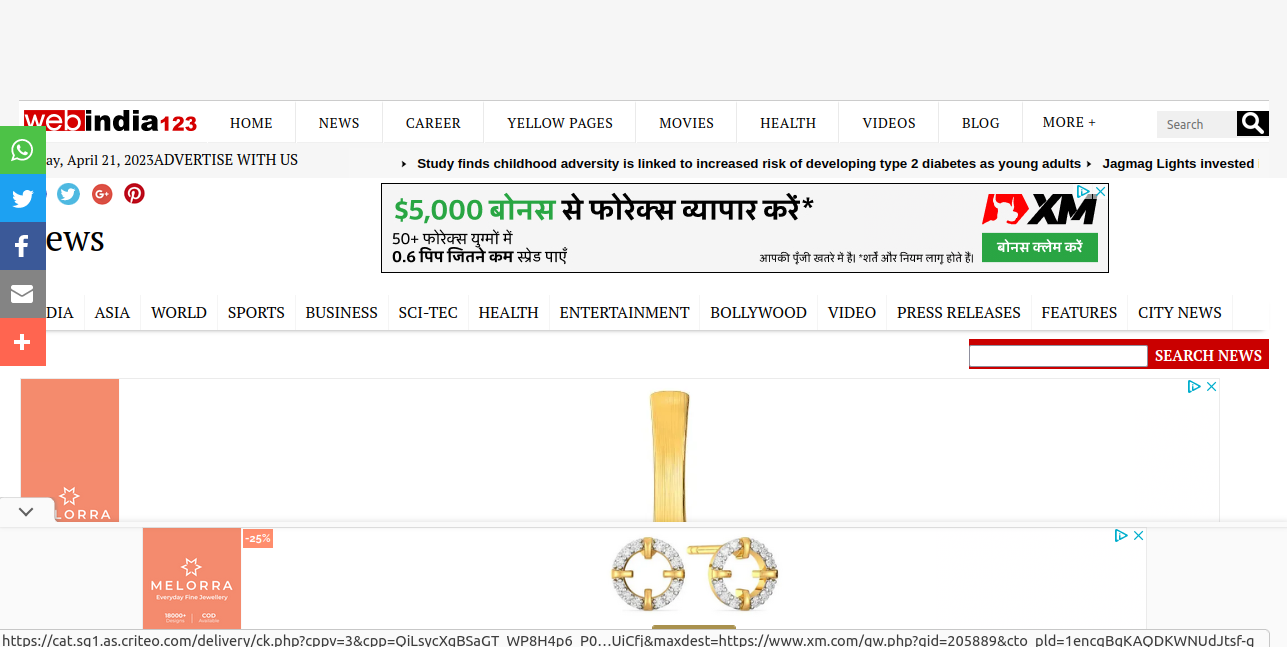Click the red Pinterest circle icon
The width and height of the screenshot is (1287, 647).
(x=134, y=194)
